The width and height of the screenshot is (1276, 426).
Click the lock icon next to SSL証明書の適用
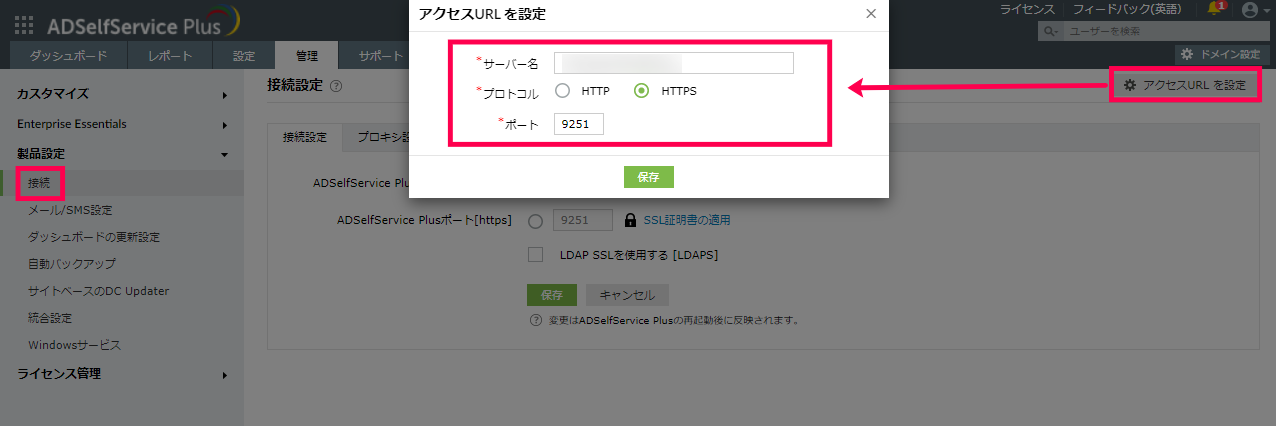coord(630,221)
